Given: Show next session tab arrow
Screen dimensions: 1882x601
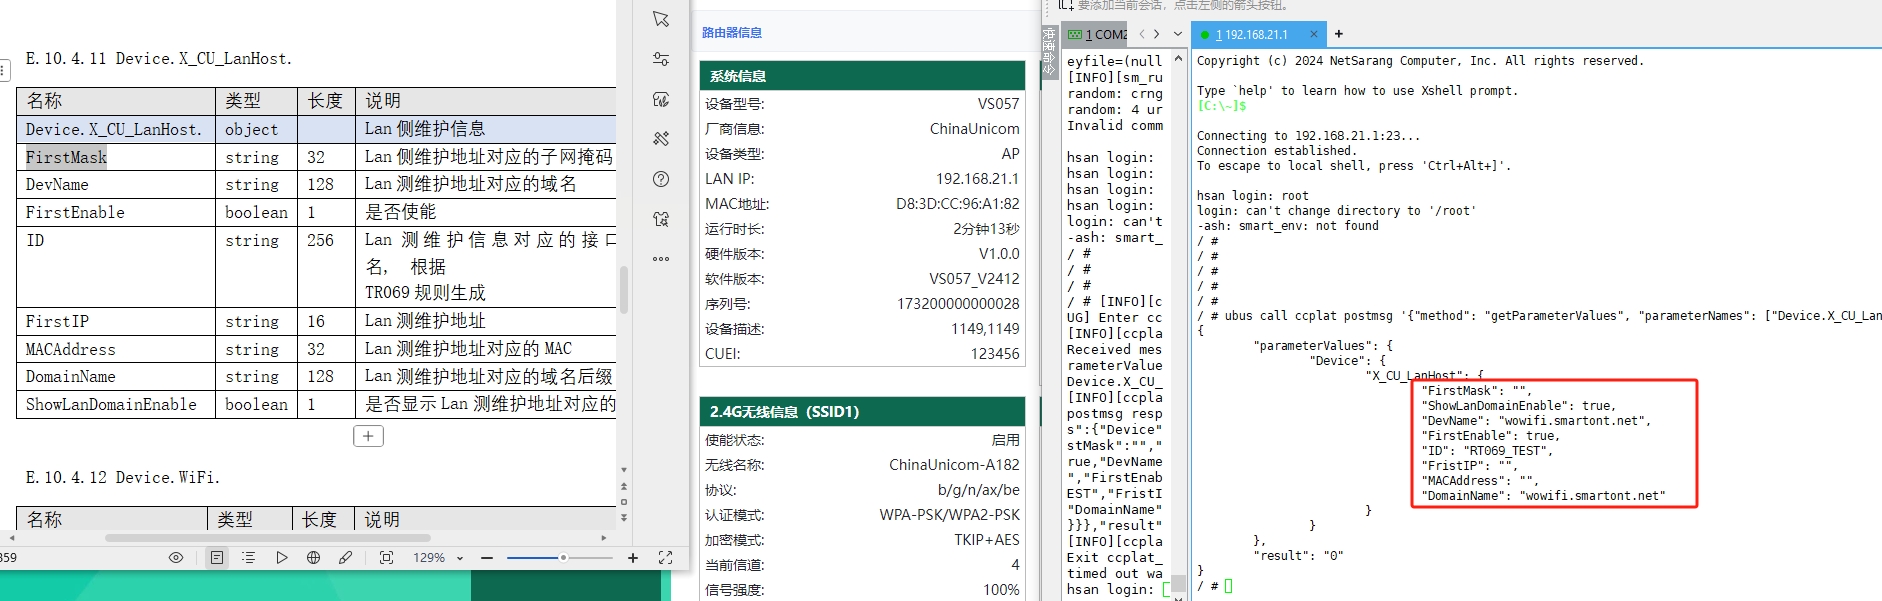Looking at the screenshot, I should 1157,34.
